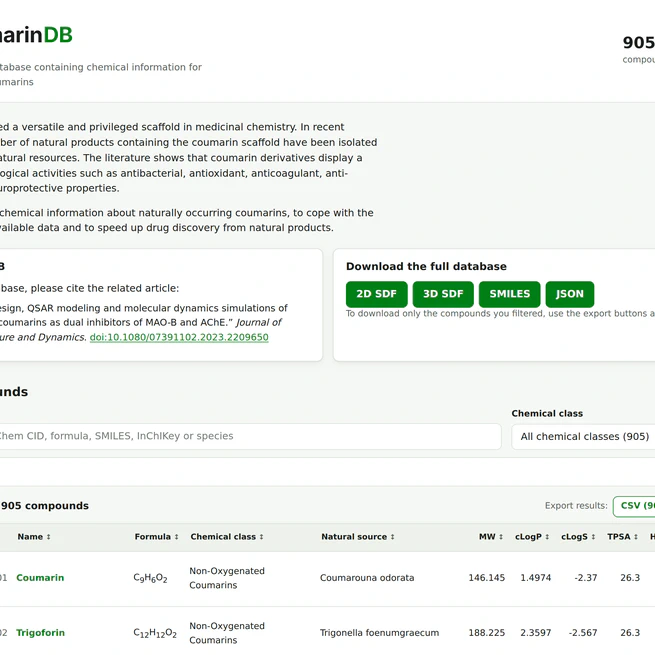Download the JSON database file
The height and width of the screenshot is (655, 655).
pyautogui.click(x=569, y=294)
